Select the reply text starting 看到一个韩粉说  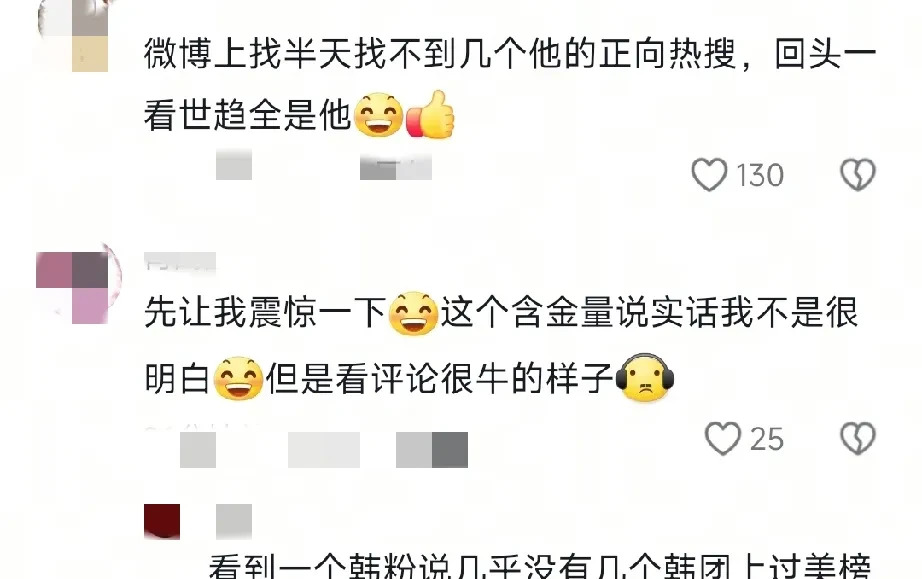(x=539, y=565)
